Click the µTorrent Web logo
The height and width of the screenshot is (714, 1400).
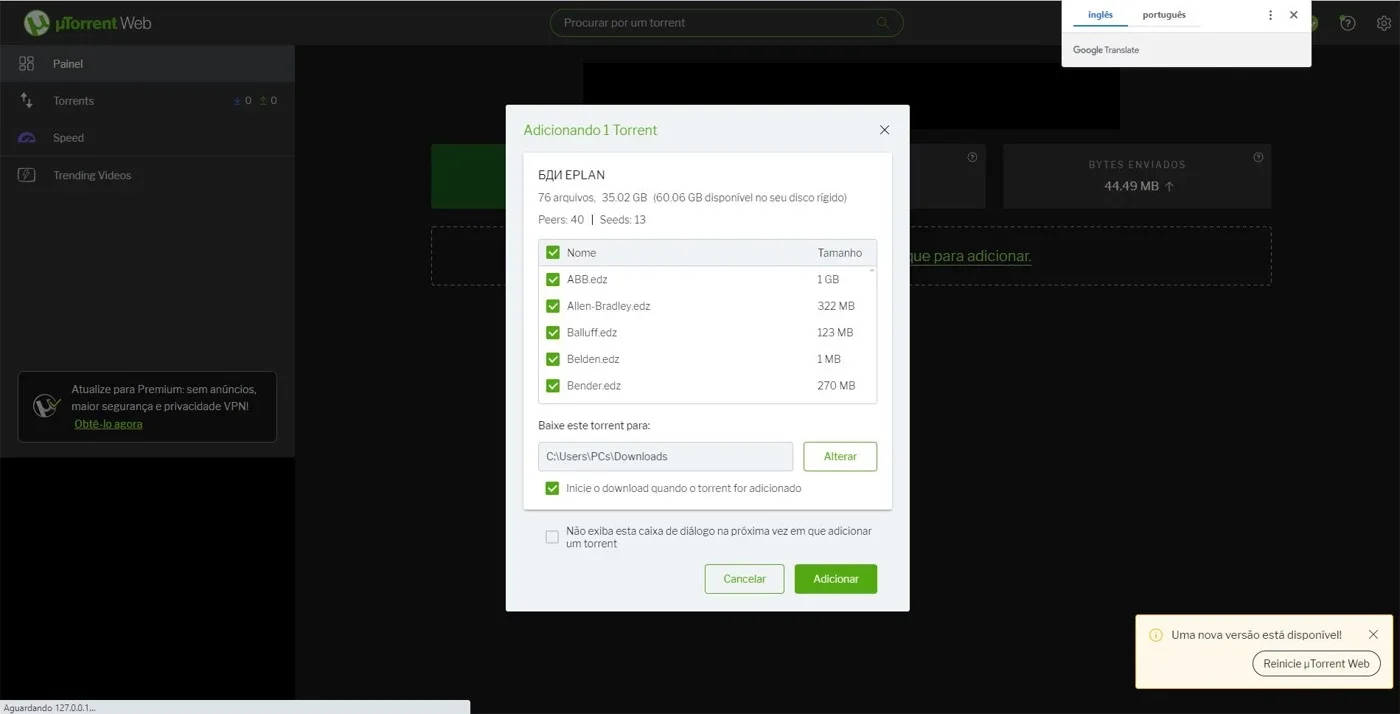88,22
